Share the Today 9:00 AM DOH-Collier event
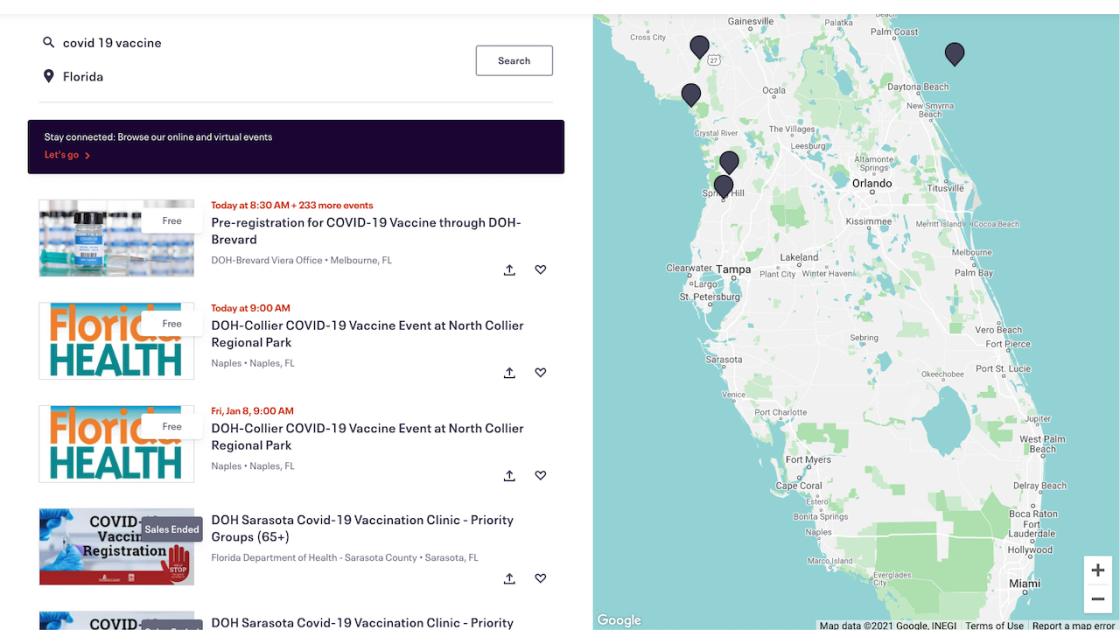This screenshot has height=630, width=1120. (x=509, y=373)
